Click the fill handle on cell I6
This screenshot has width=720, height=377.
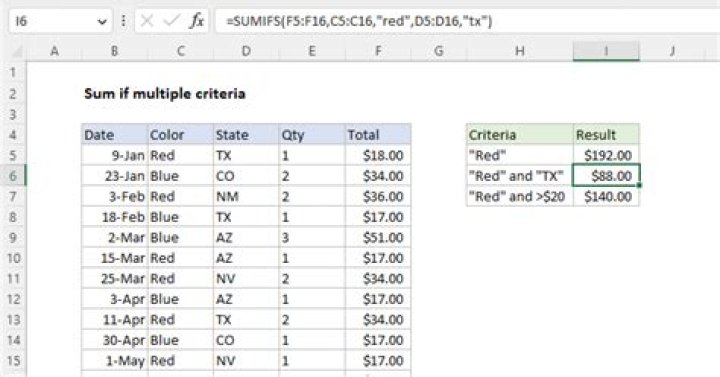pos(639,186)
